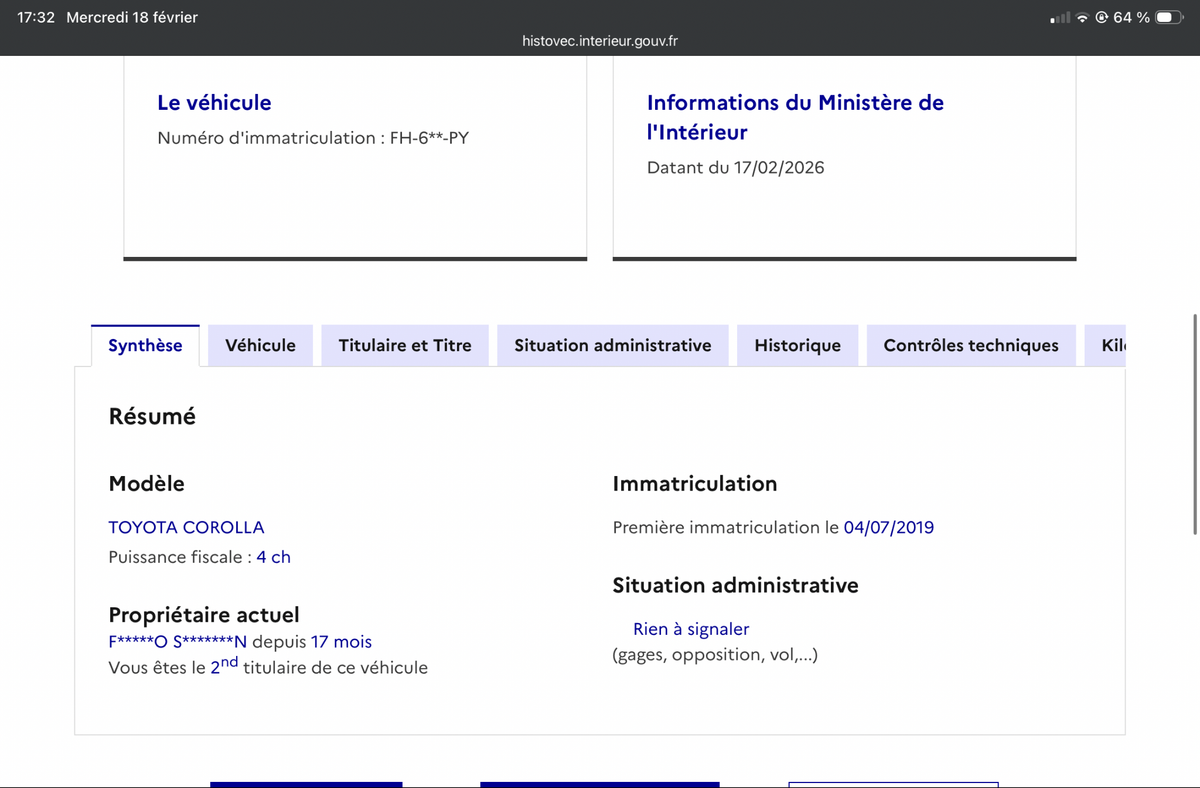Viewport: 1200px width, 788px height.
Task: Select the Situation administrative tab
Action: point(612,345)
